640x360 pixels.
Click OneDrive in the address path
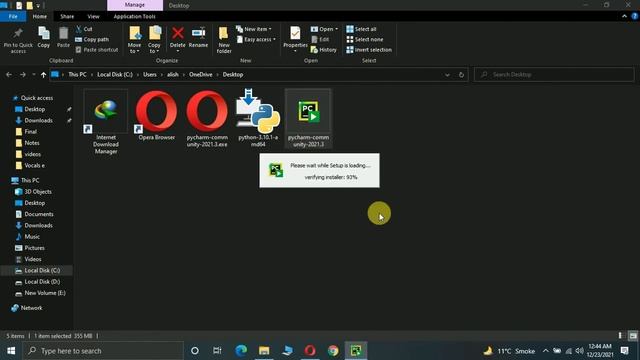[200, 75]
